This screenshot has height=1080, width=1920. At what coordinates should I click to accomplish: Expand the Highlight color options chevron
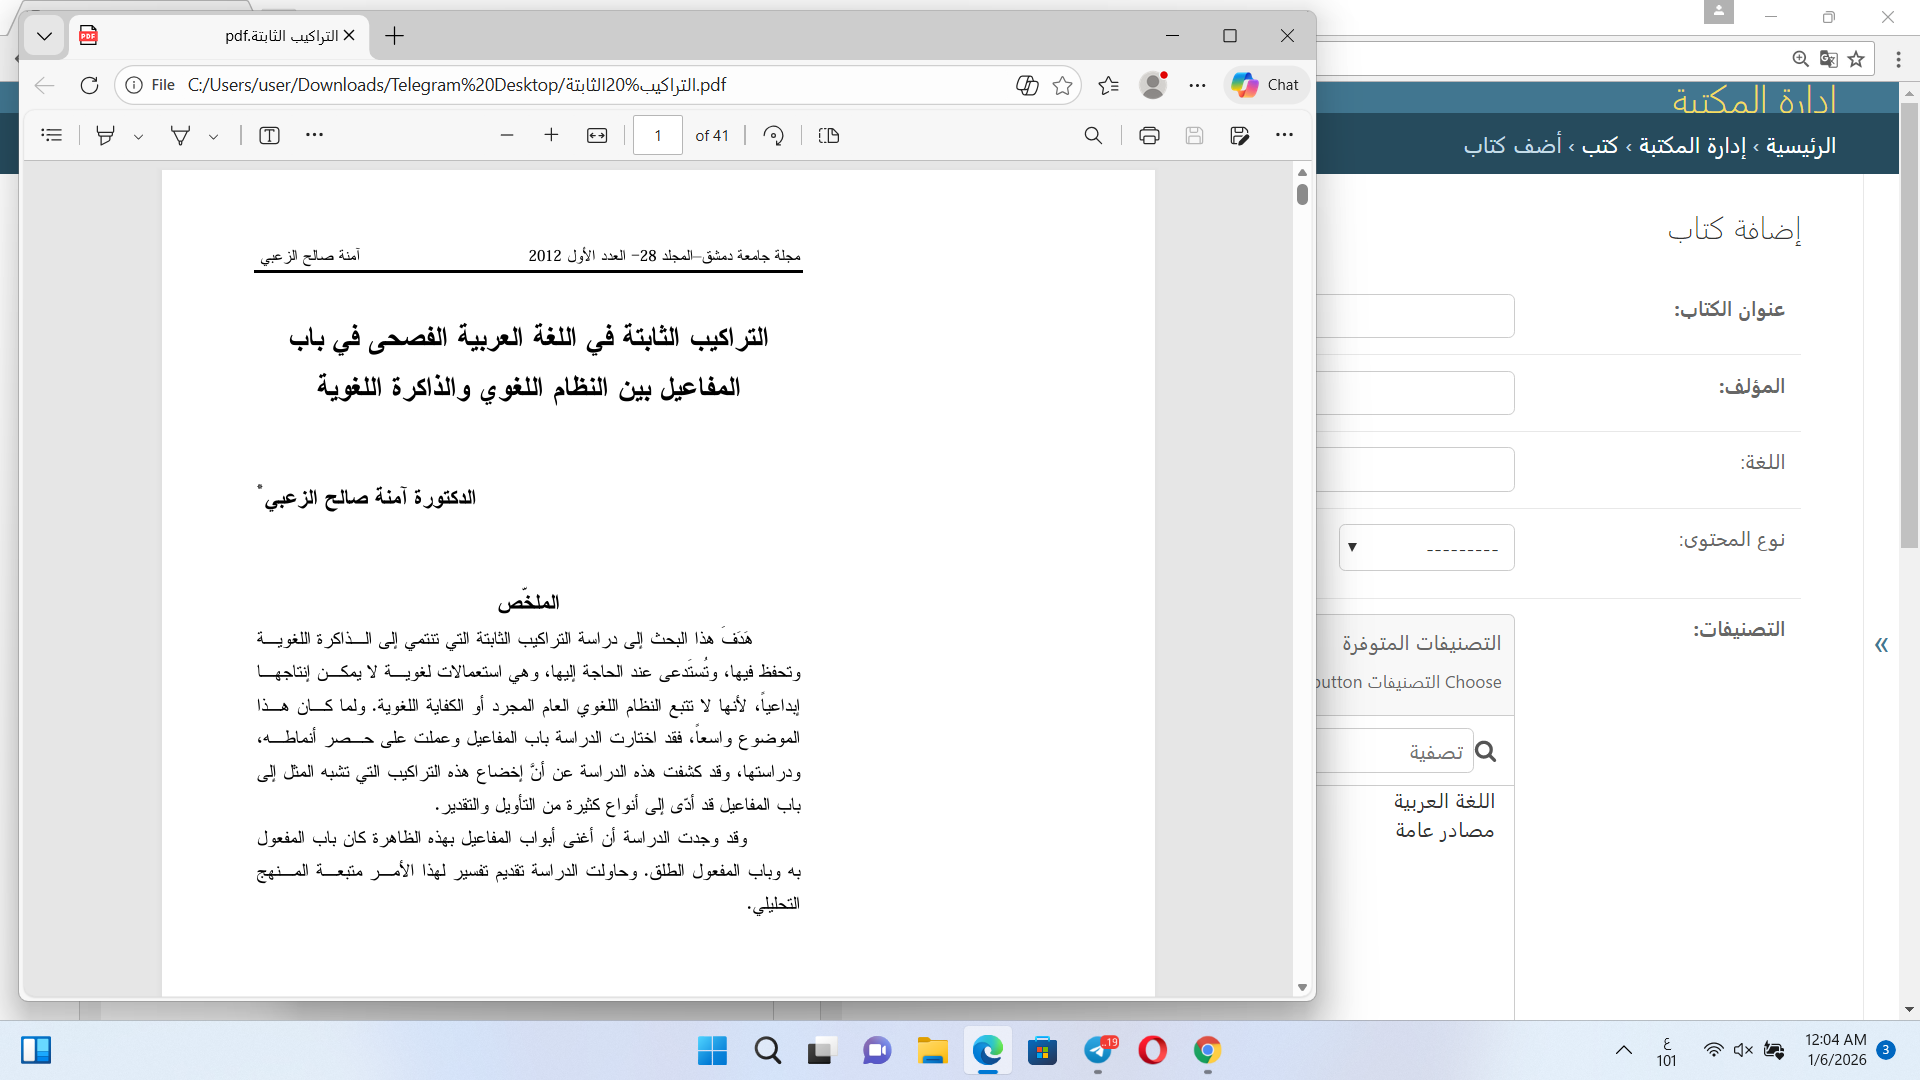click(138, 136)
